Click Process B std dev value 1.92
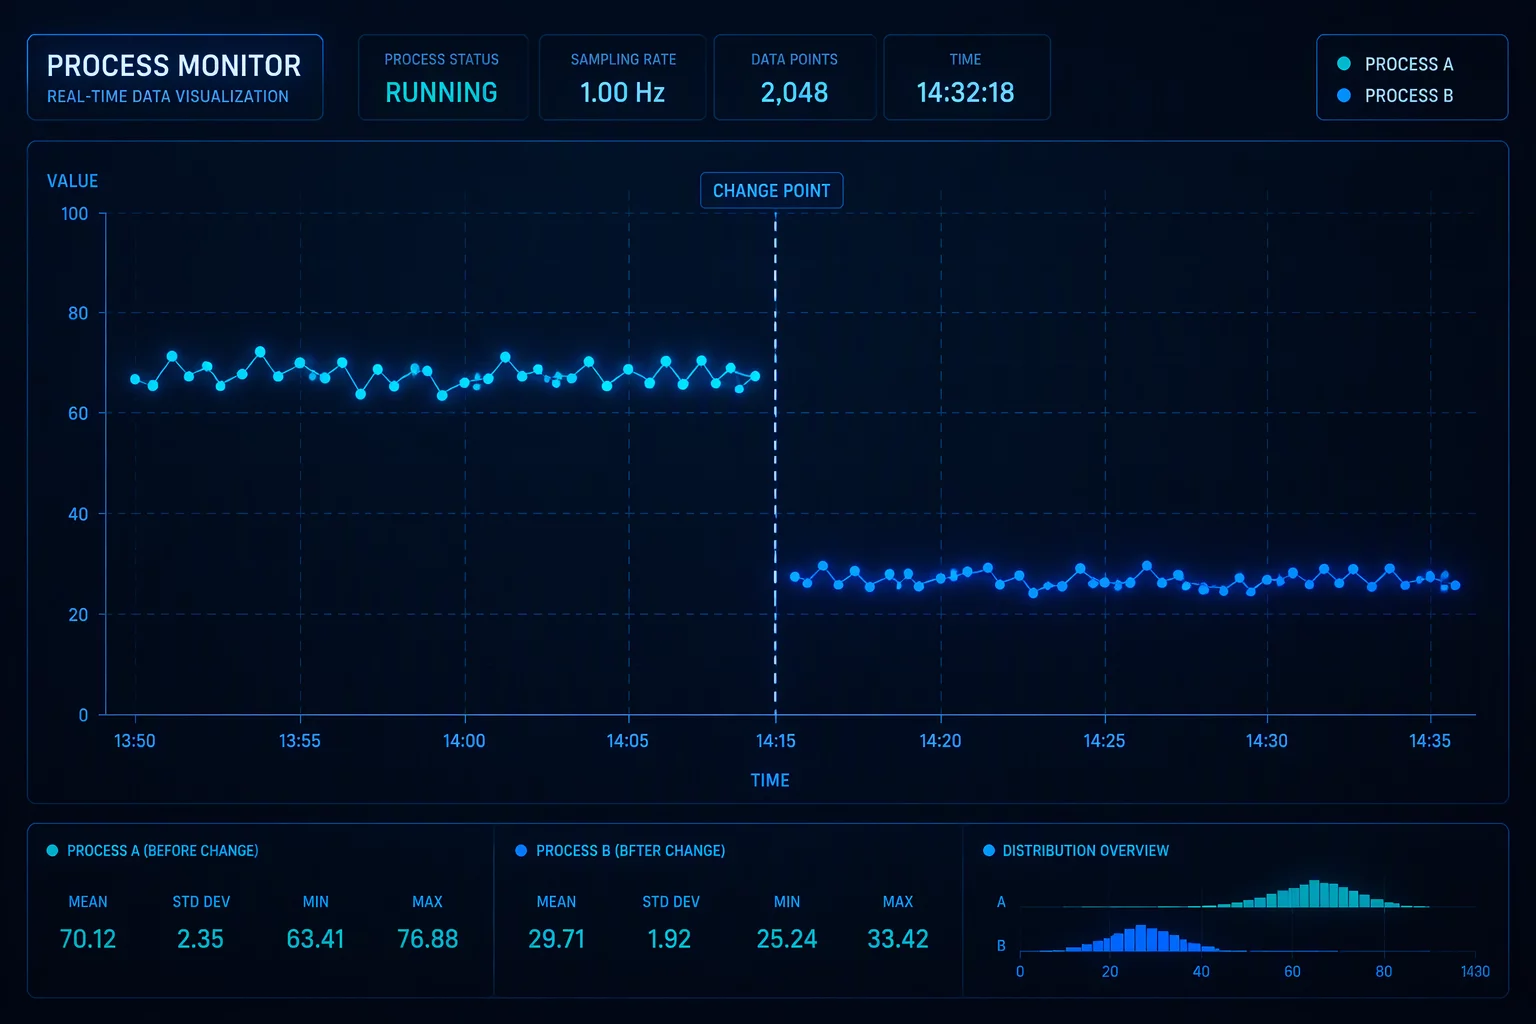The image size is (1536, 1024). click(x=669, y=939)
